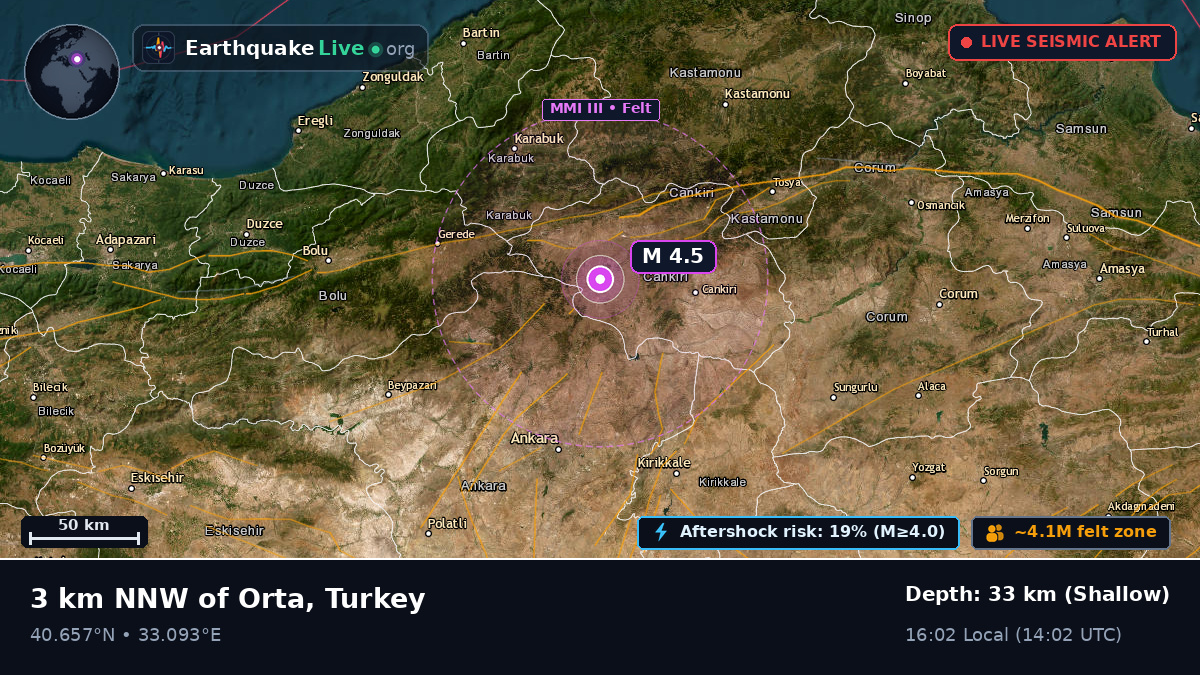Click the lightning bolt aftershock icon
The height and width of the screenshot is (675, 1200).
coord(660,532)
